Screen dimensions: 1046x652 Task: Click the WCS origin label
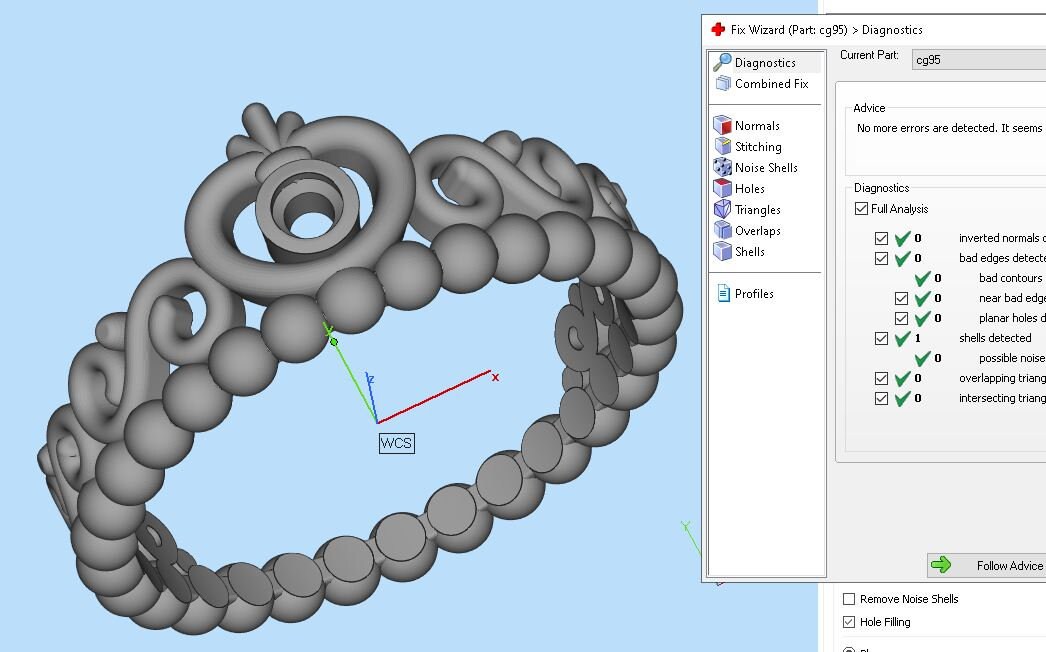396,443
